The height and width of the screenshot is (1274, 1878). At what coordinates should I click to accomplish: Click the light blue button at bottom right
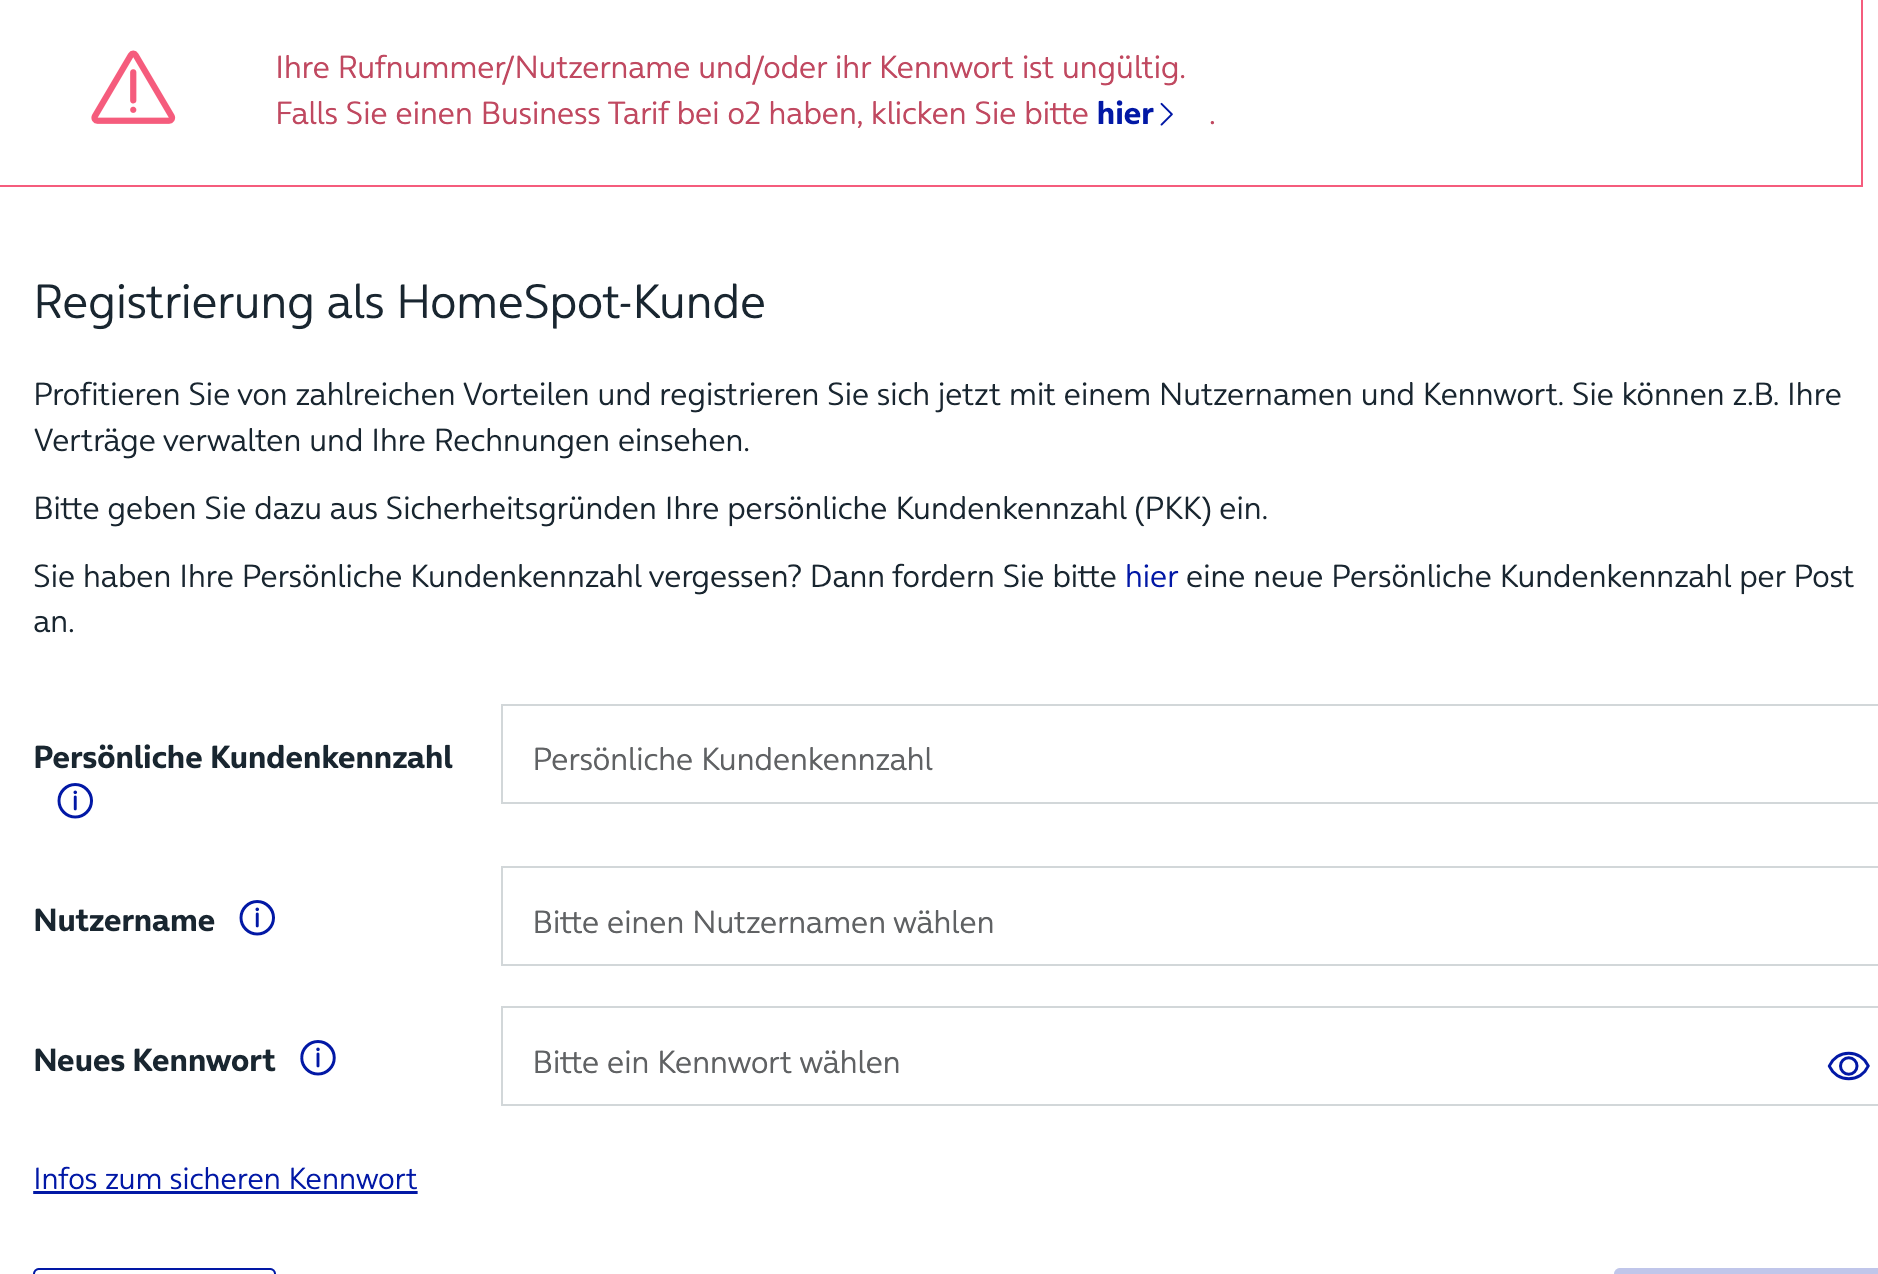pos(1746,1271)
